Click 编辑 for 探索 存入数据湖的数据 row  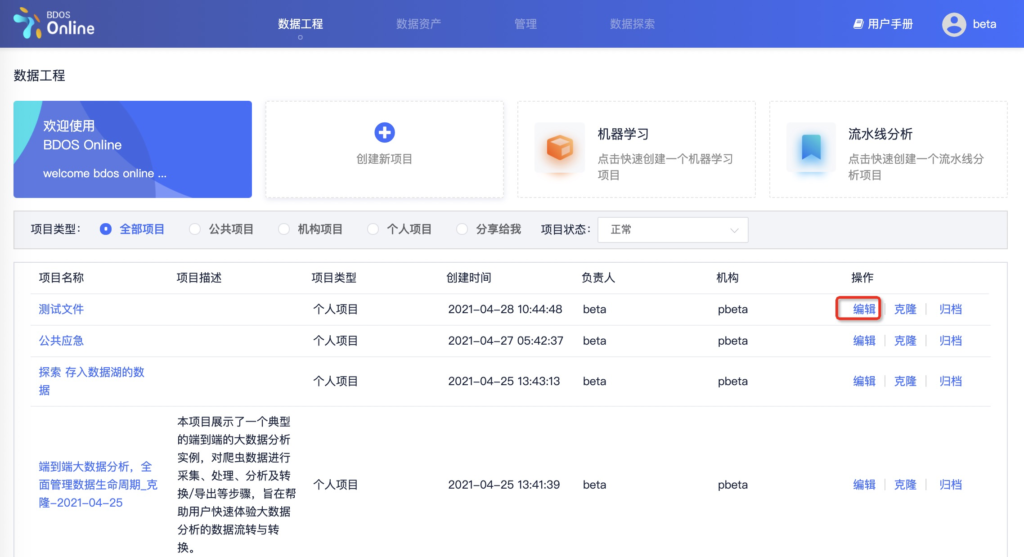864,381
